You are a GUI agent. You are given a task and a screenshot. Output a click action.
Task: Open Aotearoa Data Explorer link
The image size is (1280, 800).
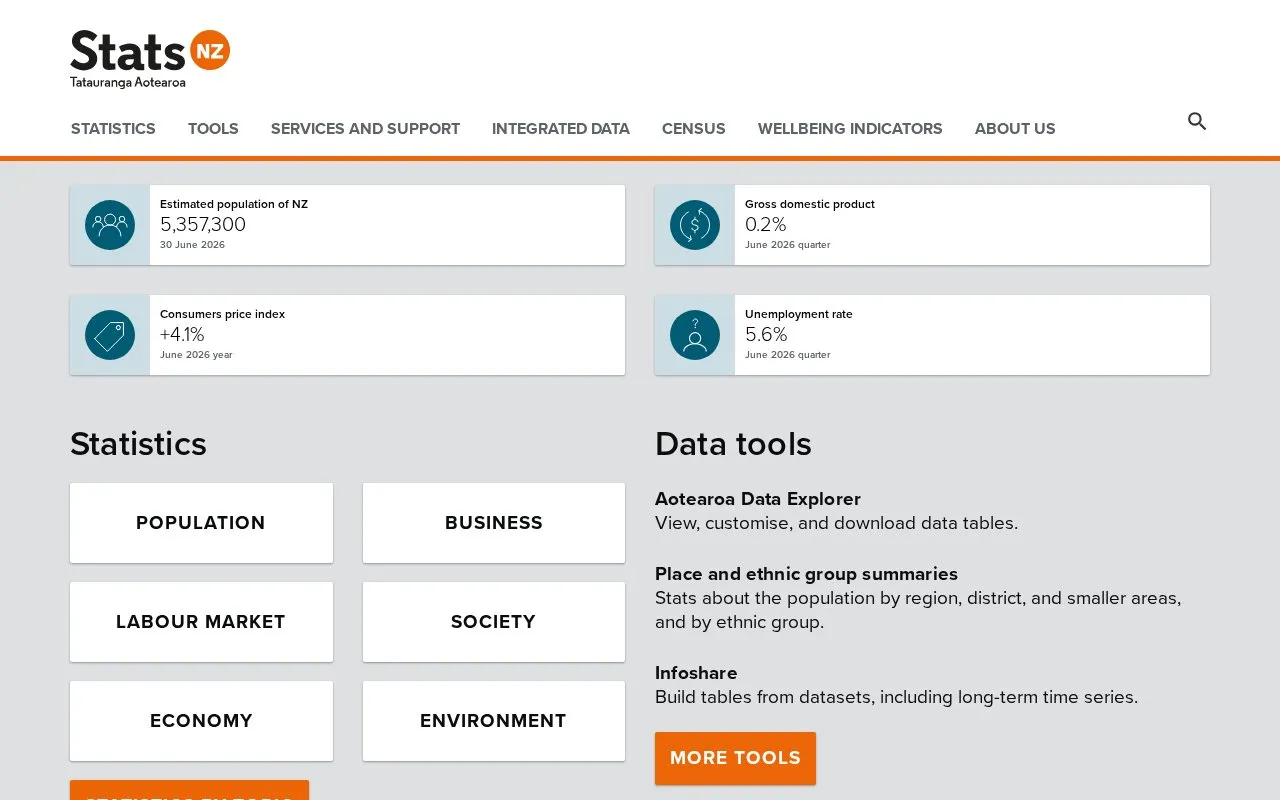758,499
